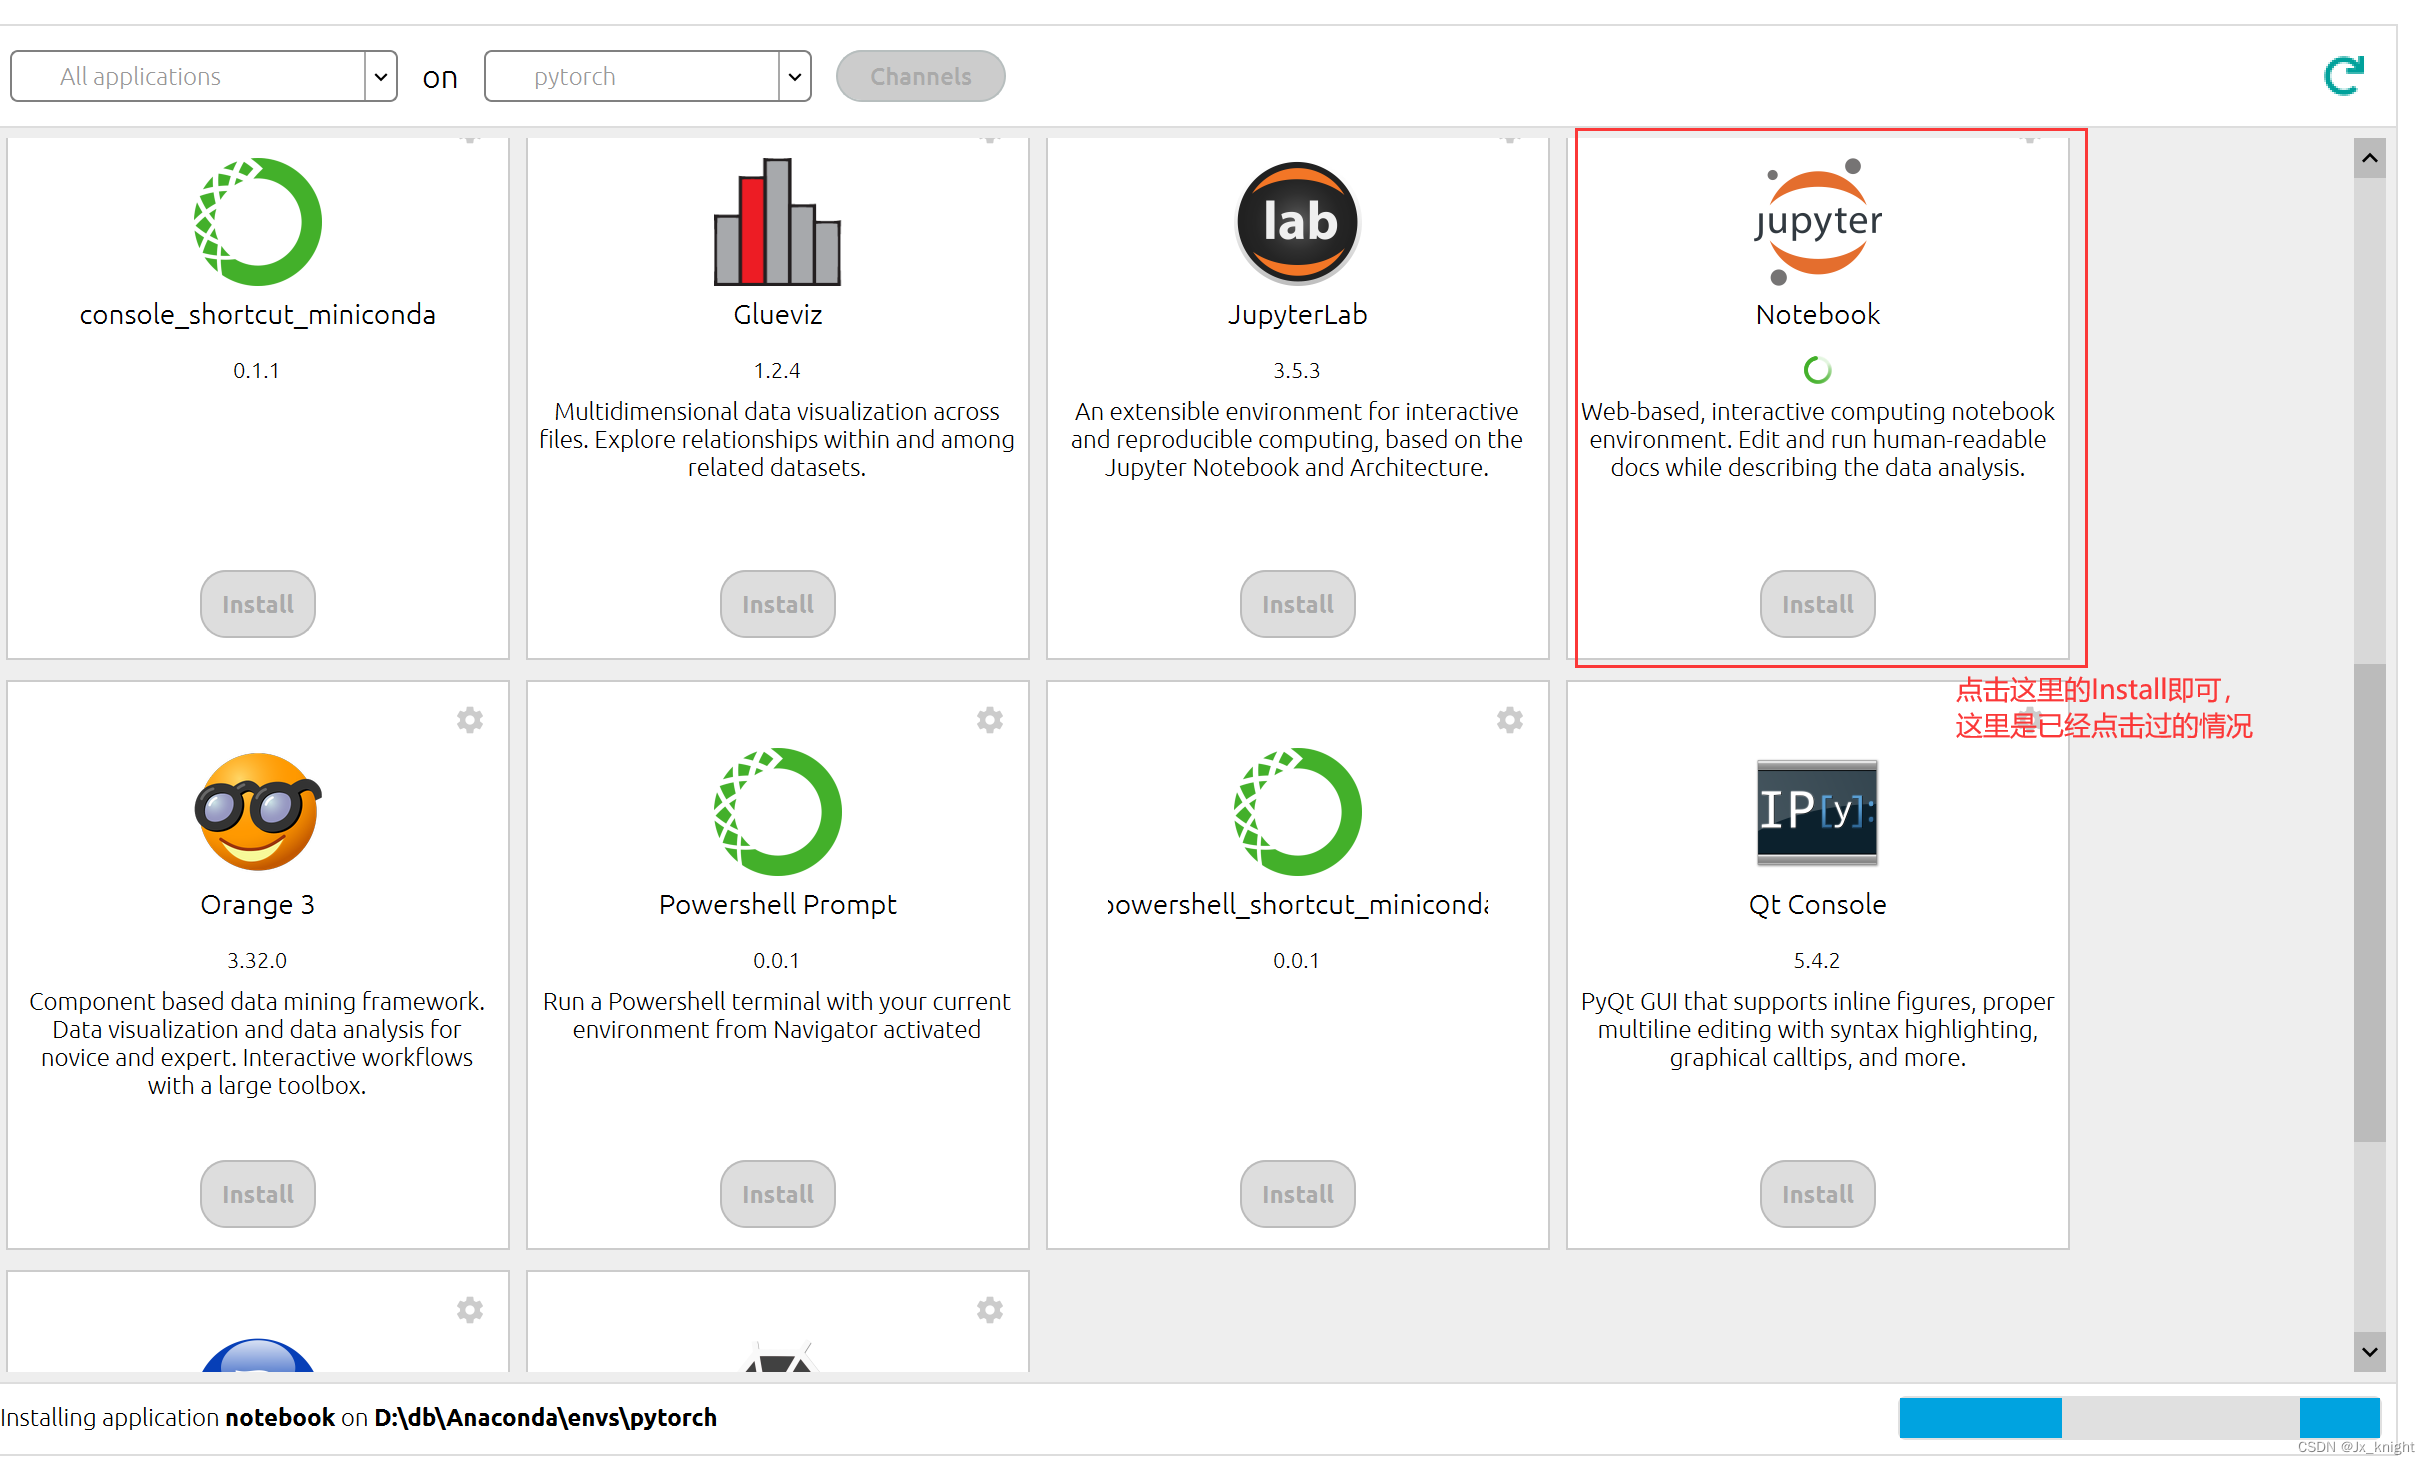This screenshot has width=2430, height=1464.
Task: Click the JupyterLab application logo
Action: pyautogui.click(x=1297, y=222)
